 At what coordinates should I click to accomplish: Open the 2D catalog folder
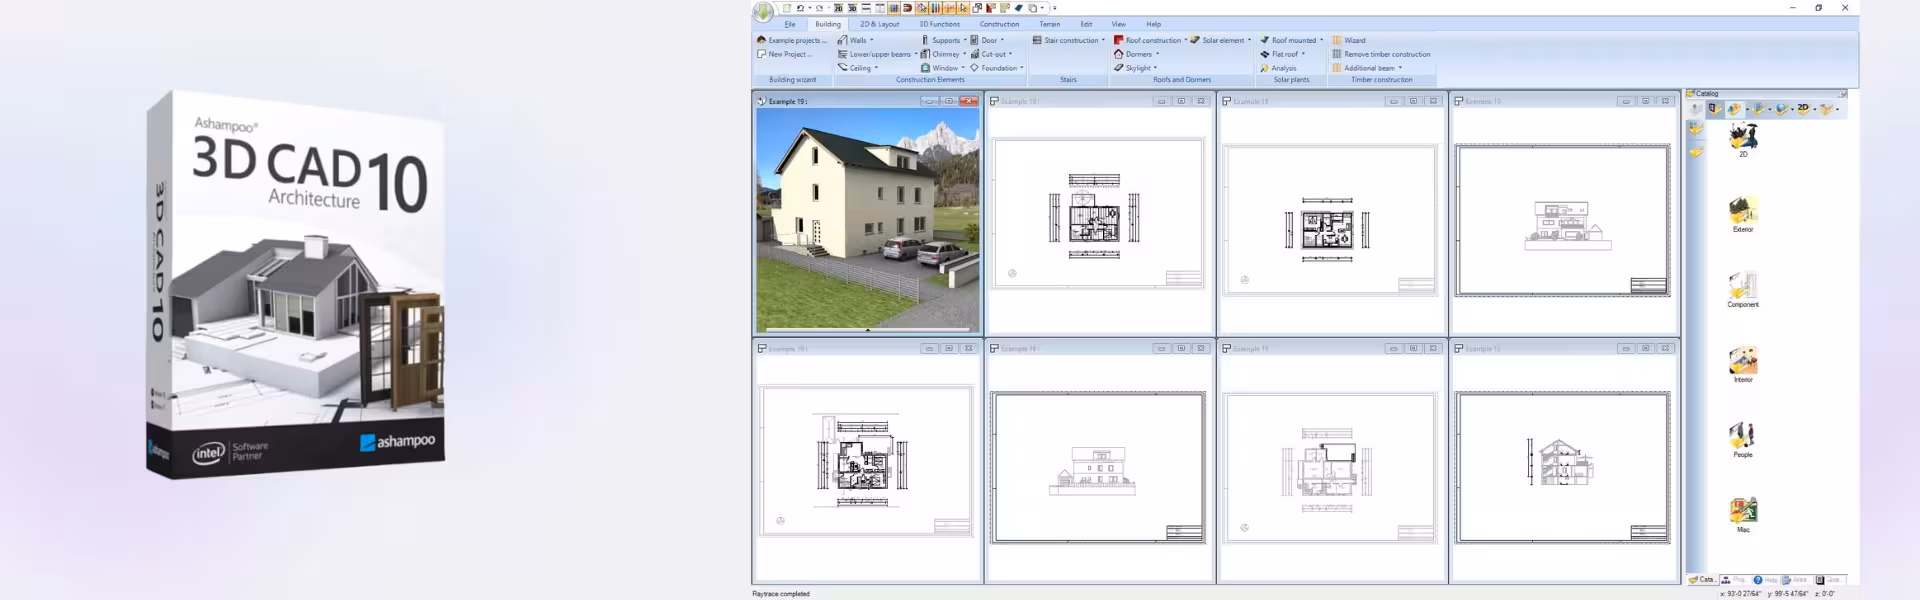click(1743, 139)
